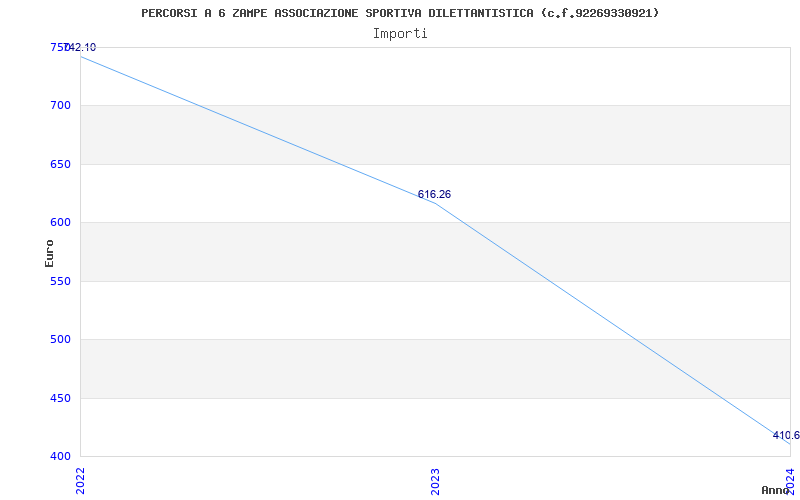Click the 2024 x-axis label

point(790,481)
